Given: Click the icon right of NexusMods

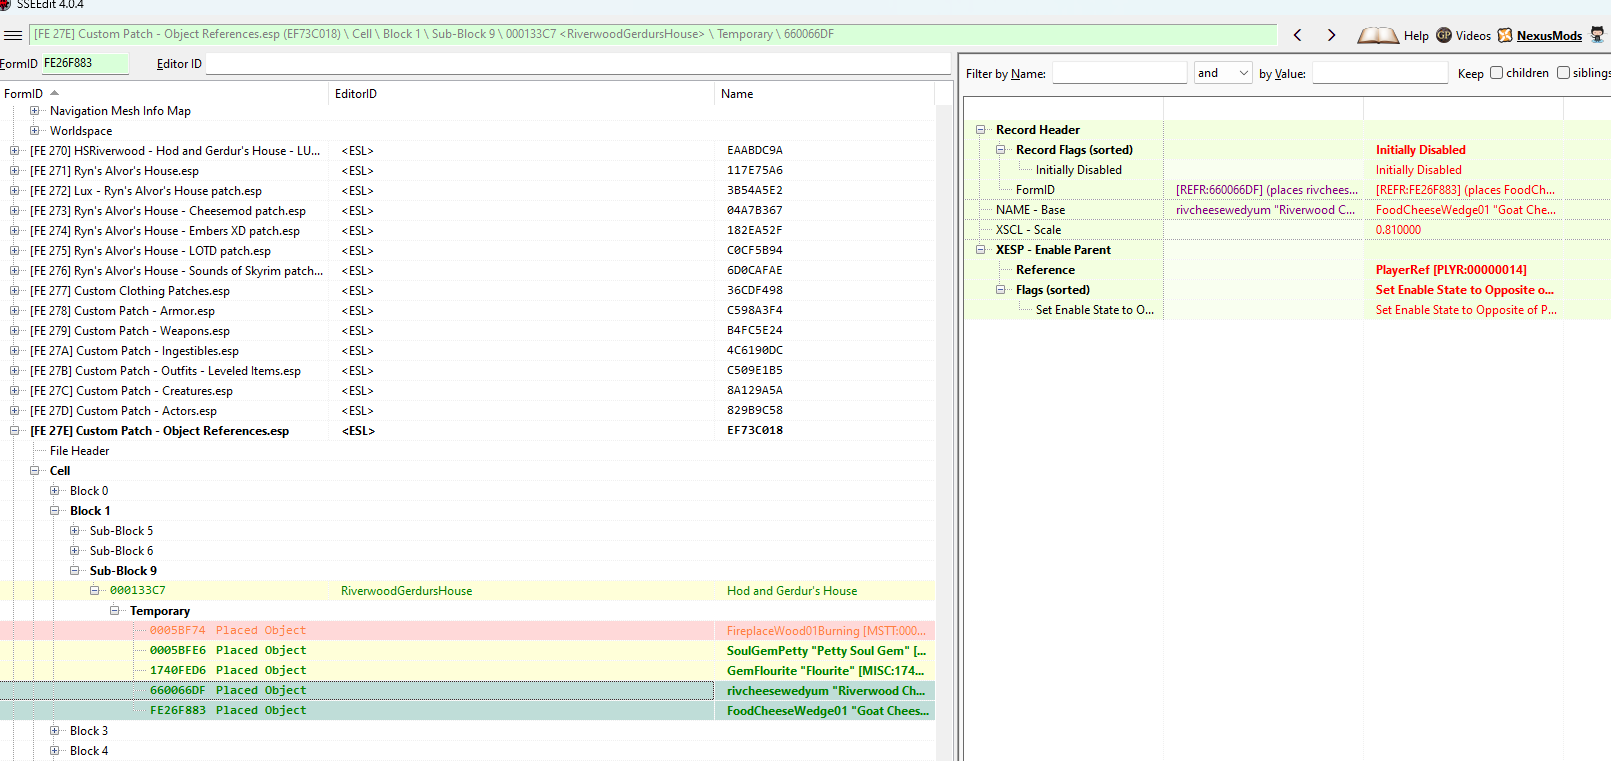Looking at the screenshot, I should tap(1597, 35).
